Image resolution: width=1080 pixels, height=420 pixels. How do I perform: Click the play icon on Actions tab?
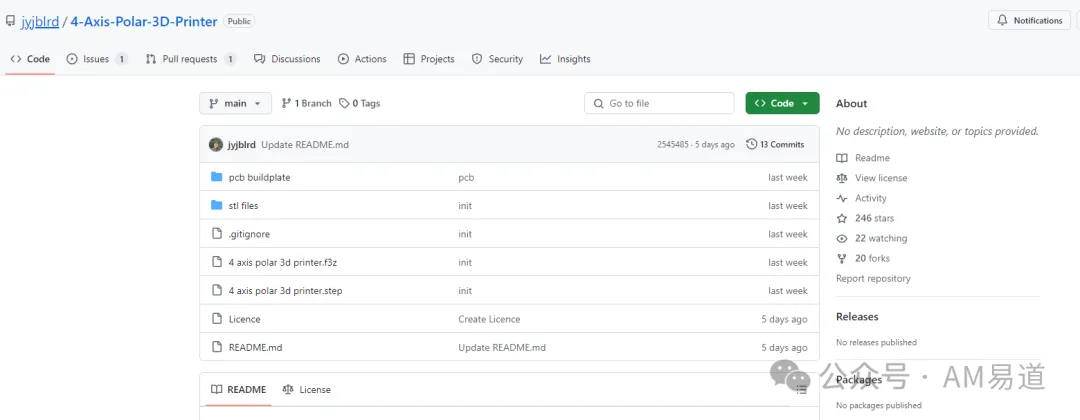(x=343, y=59)
